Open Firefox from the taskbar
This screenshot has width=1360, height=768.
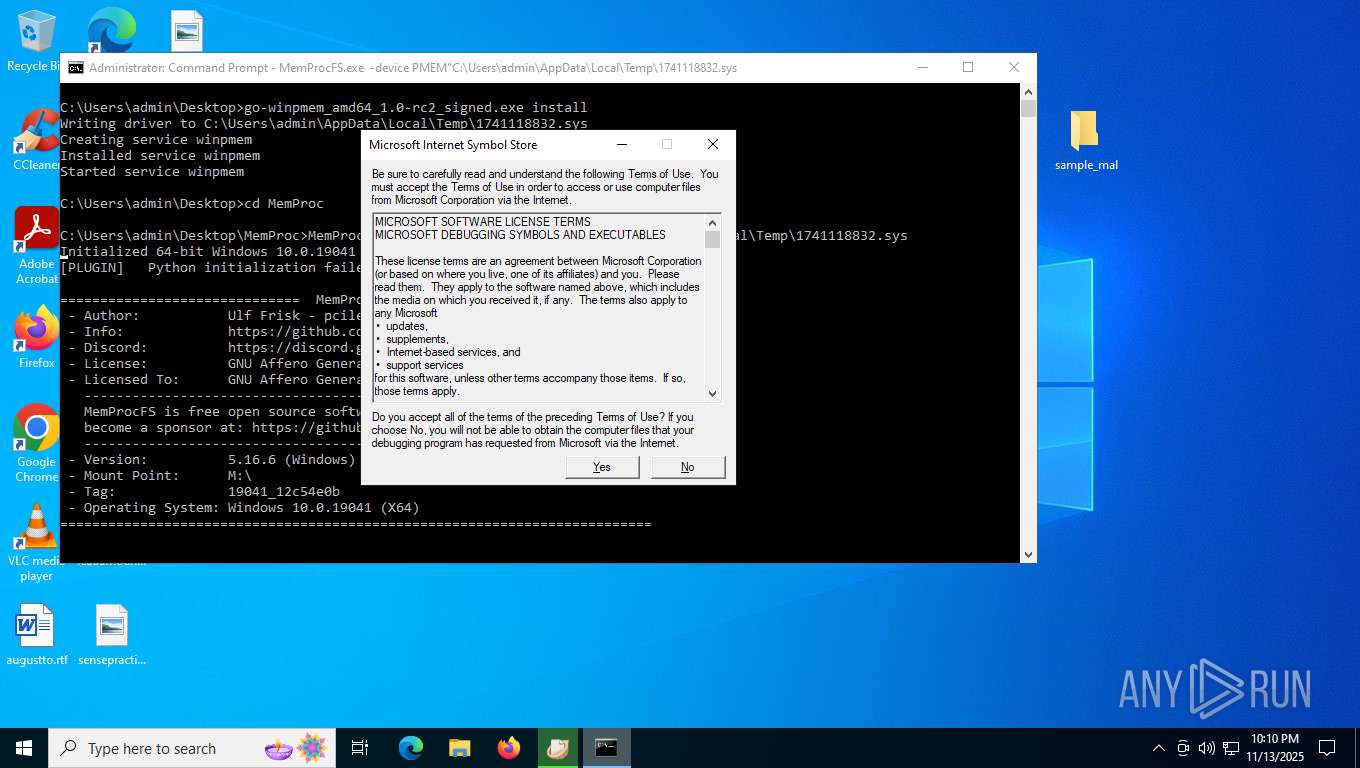coord(508,748)
